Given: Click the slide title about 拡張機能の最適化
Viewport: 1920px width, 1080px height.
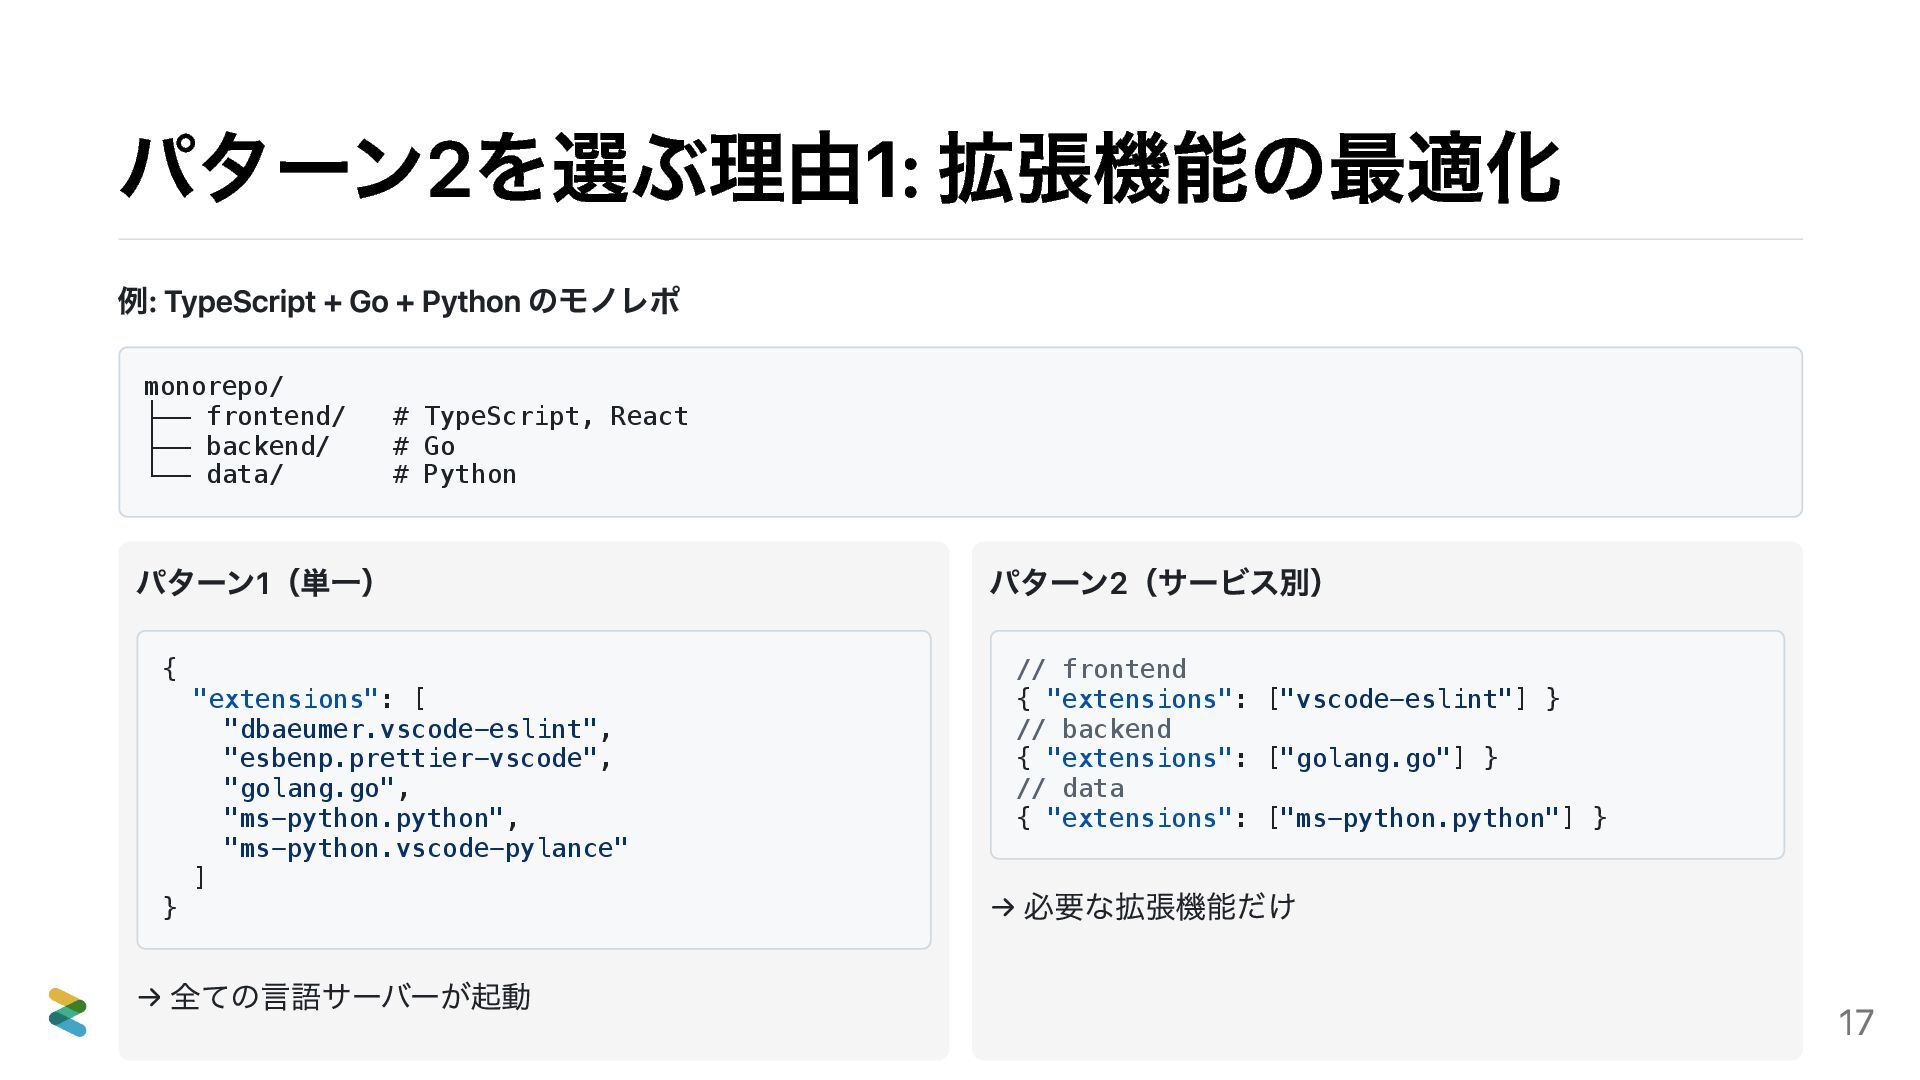Looking at the screenshot, I should pyautogui.click(x=839, y=170).
